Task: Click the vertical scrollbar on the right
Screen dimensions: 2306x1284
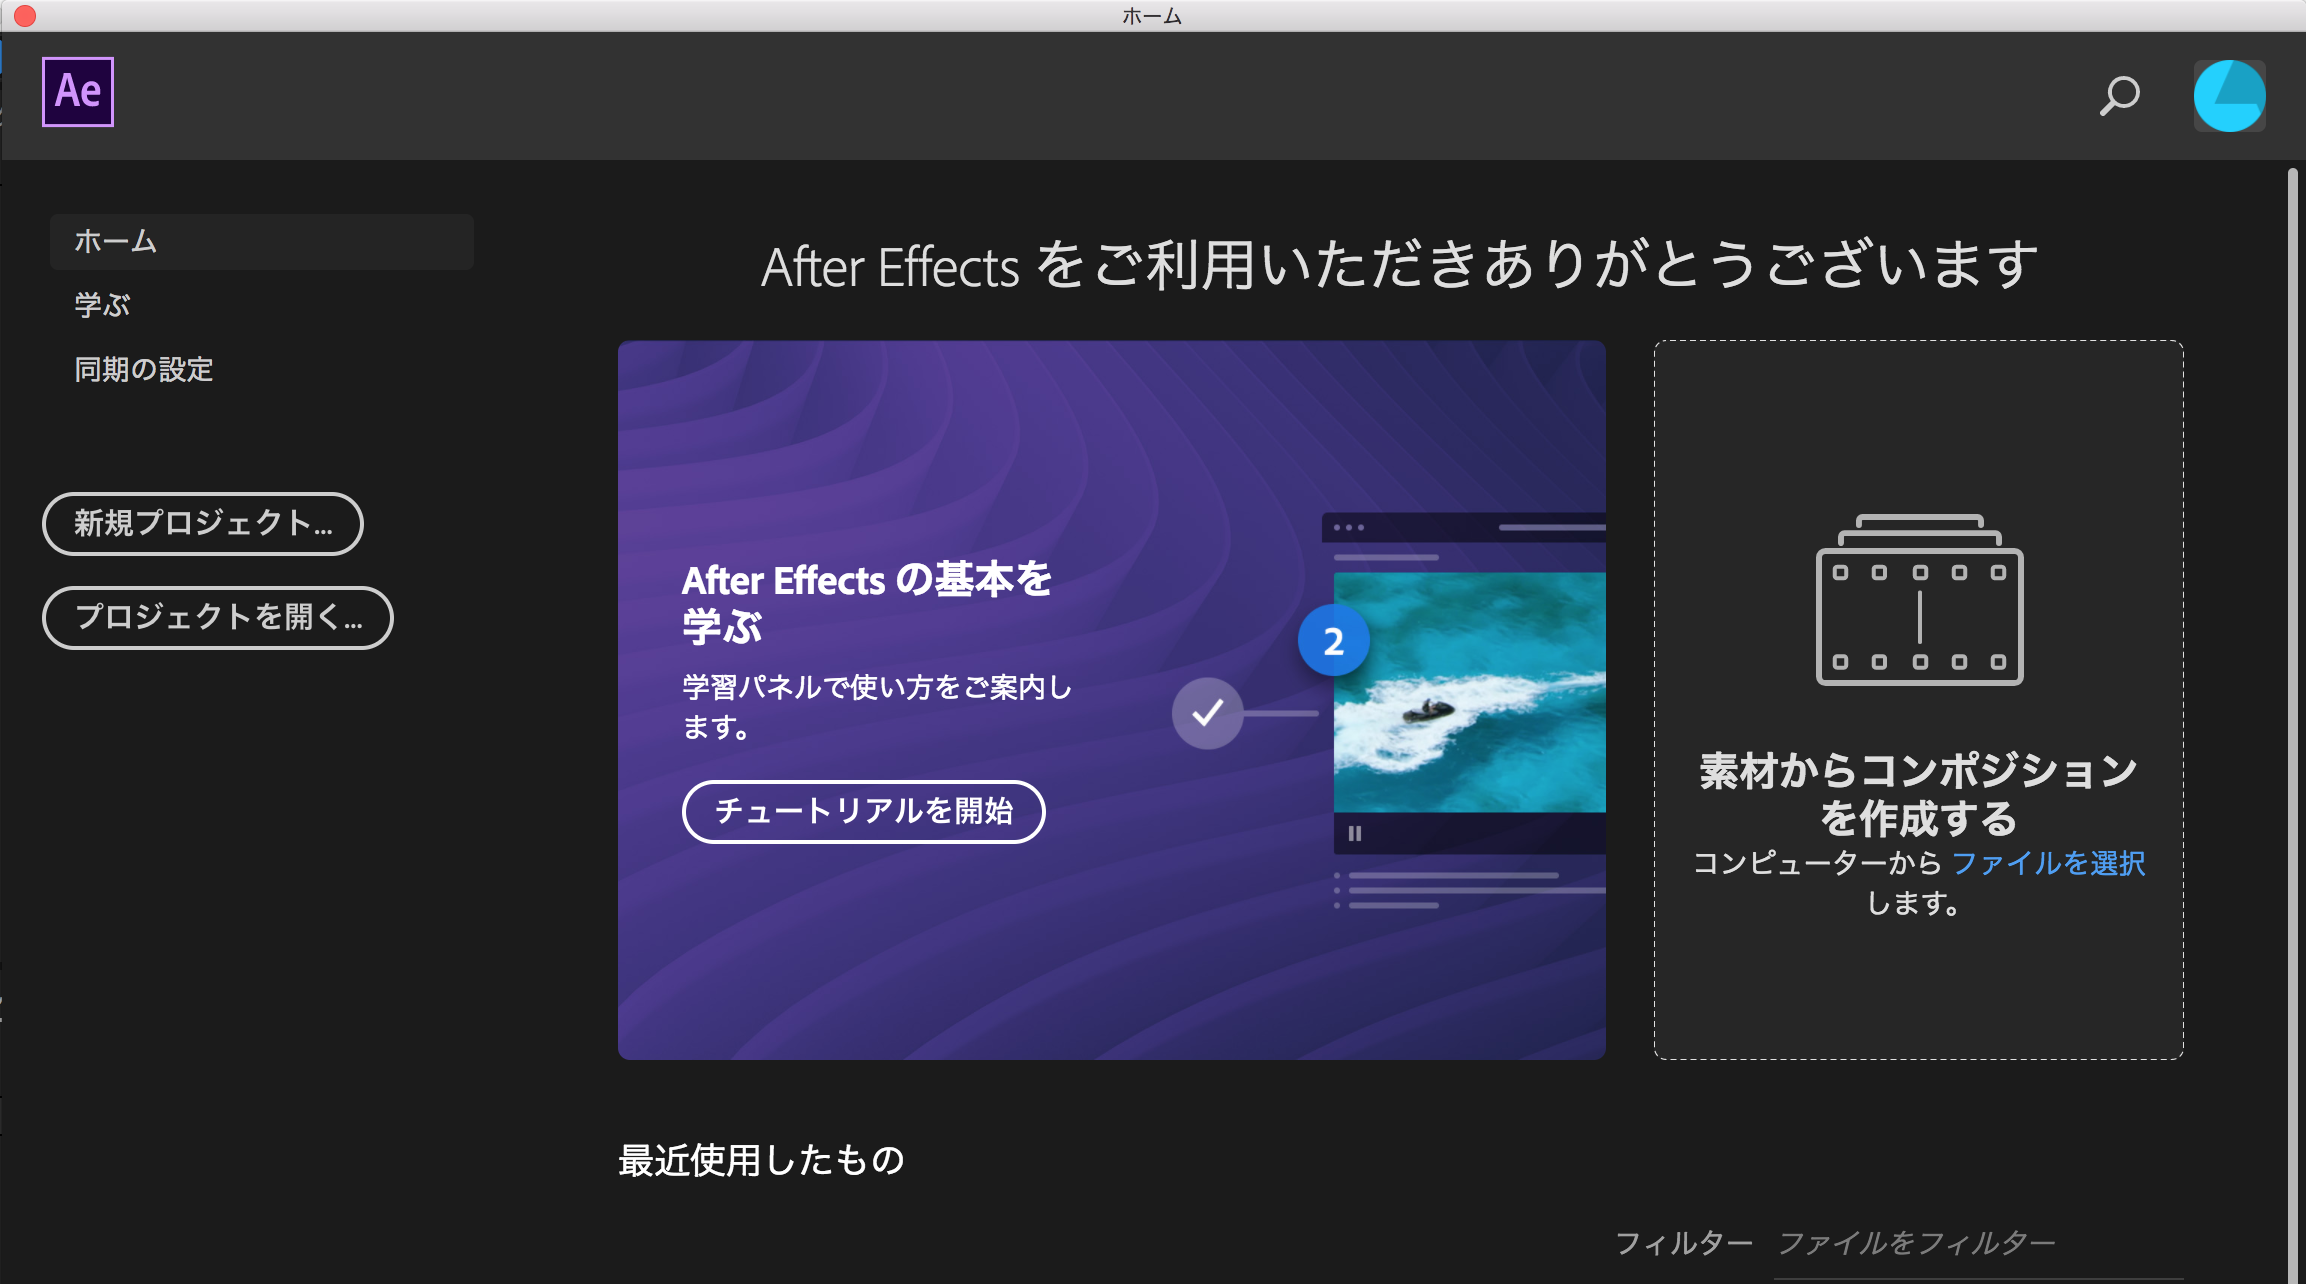Action: [x=2292, y=726]
